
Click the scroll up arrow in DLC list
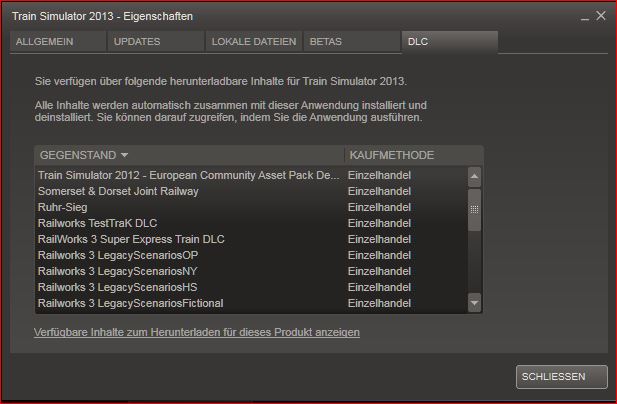coord(474,177)
